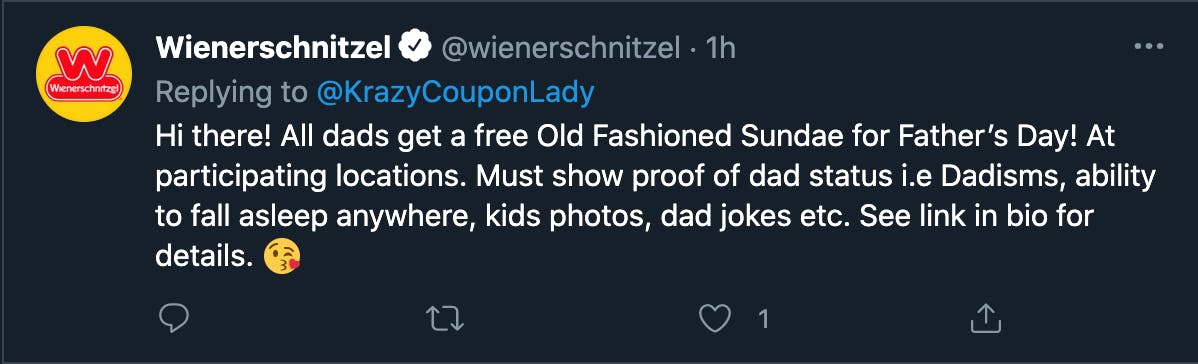Click the kissing face emoji
This screenshot has width=1198, height=364.
(282, 258)
